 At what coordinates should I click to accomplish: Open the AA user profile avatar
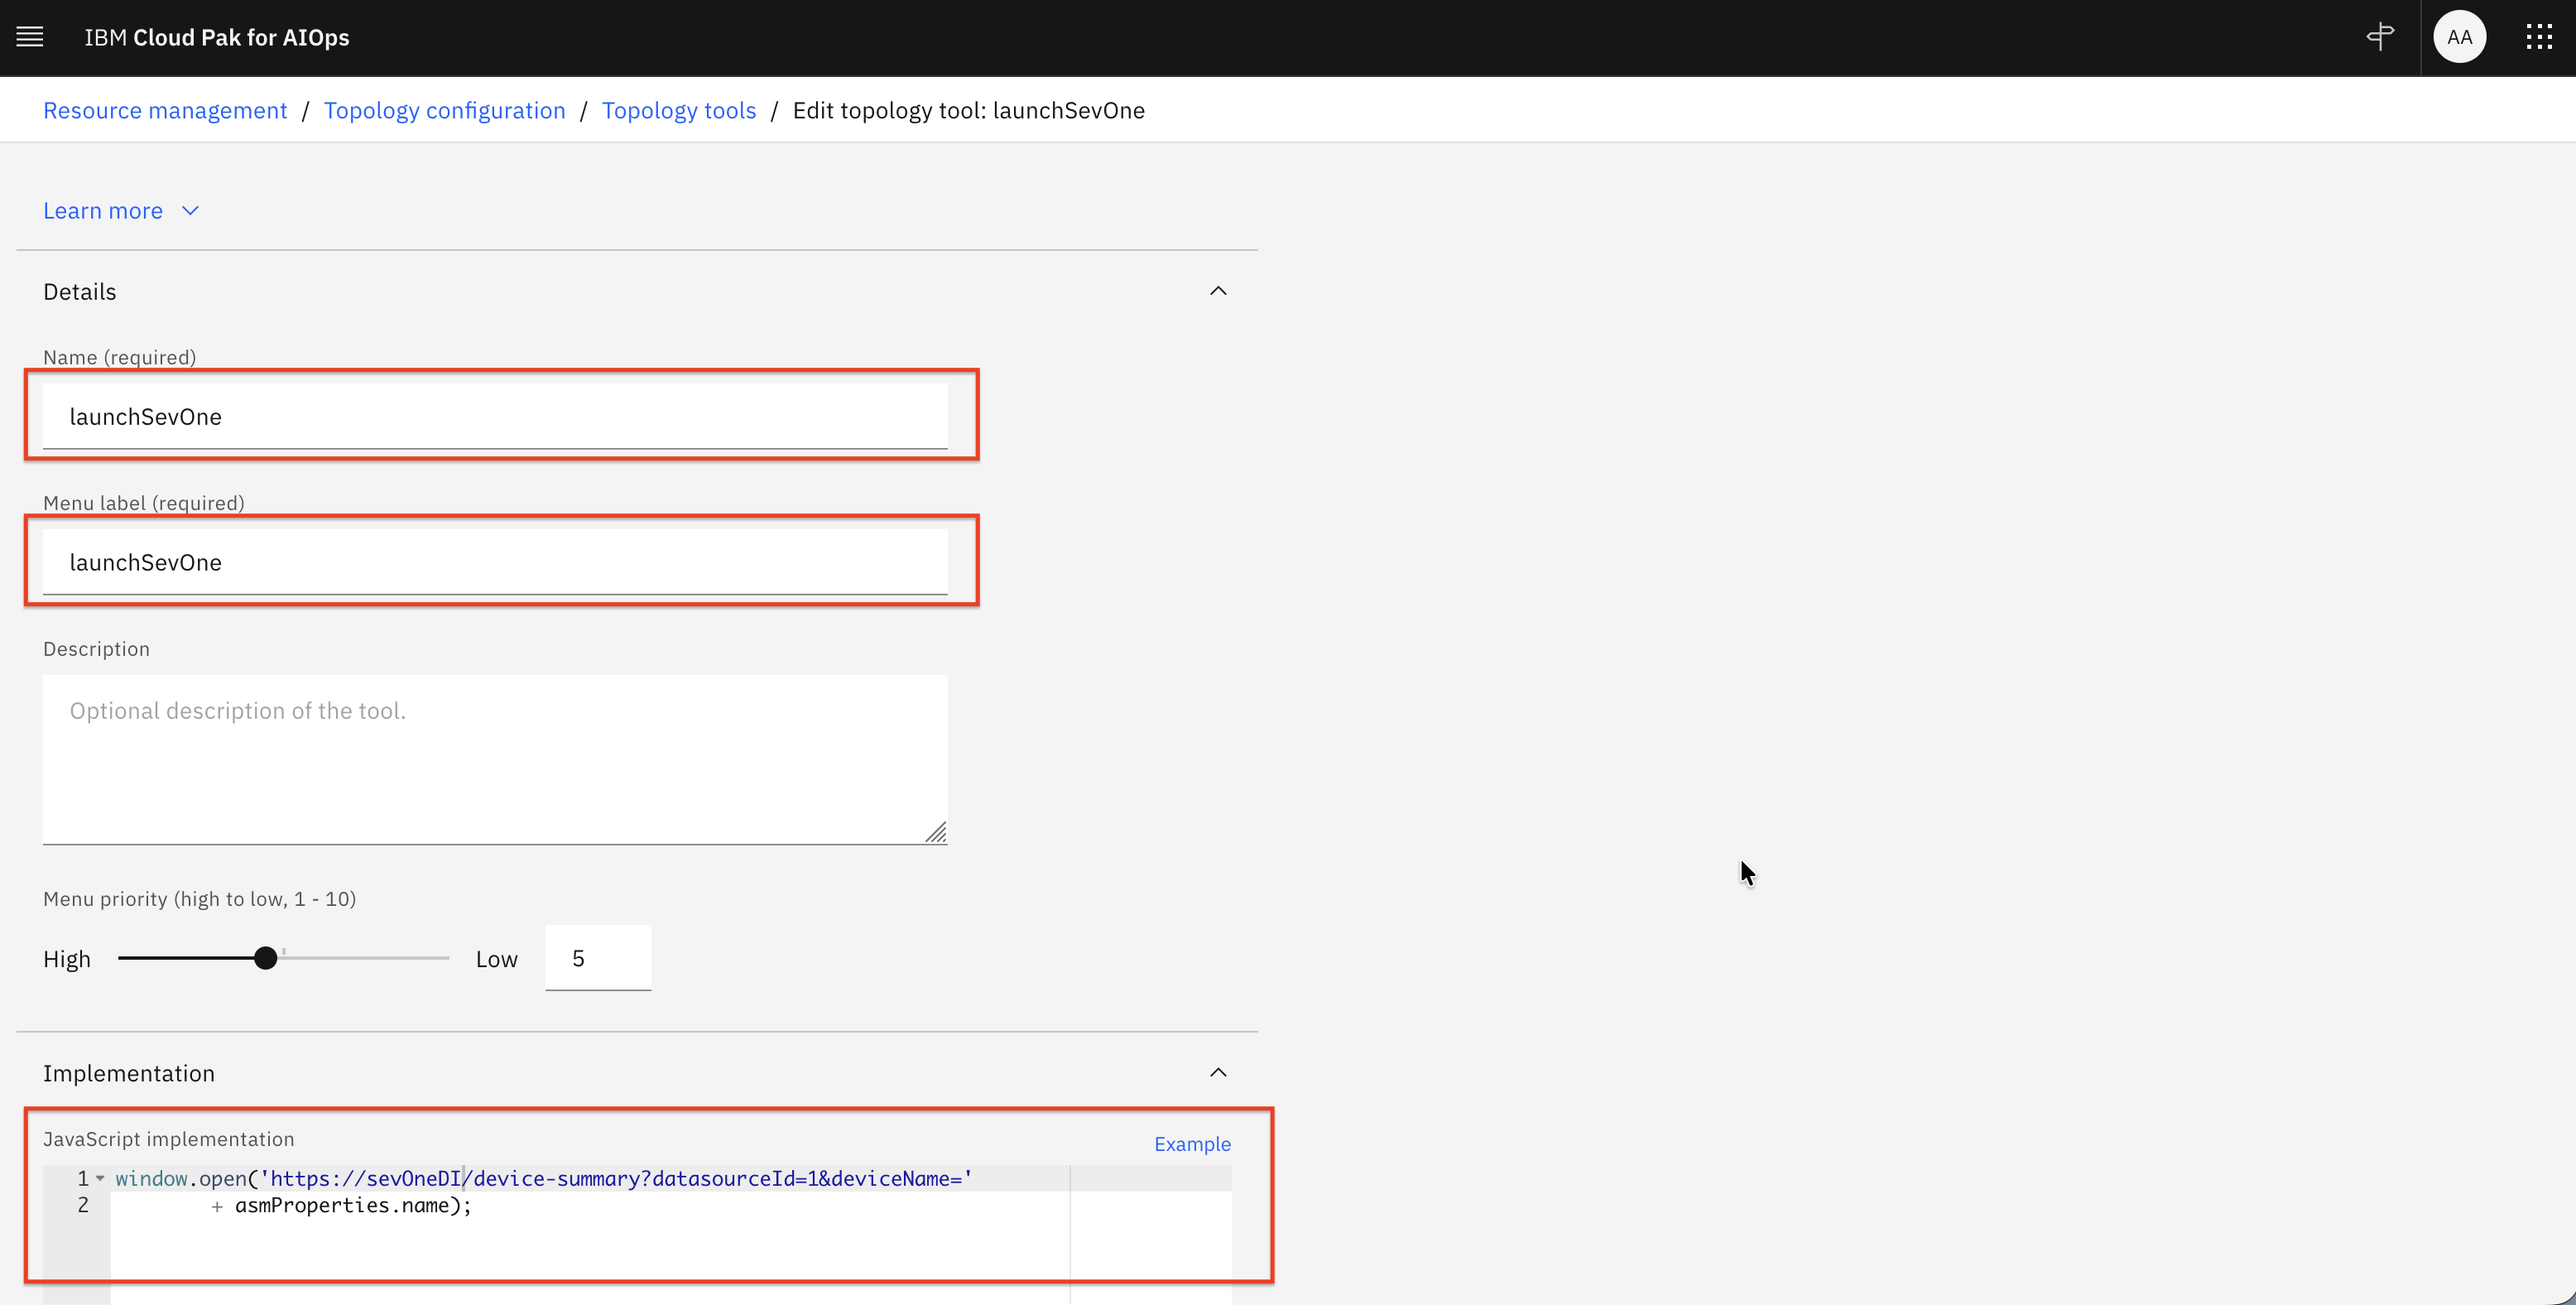(2459, 37)
